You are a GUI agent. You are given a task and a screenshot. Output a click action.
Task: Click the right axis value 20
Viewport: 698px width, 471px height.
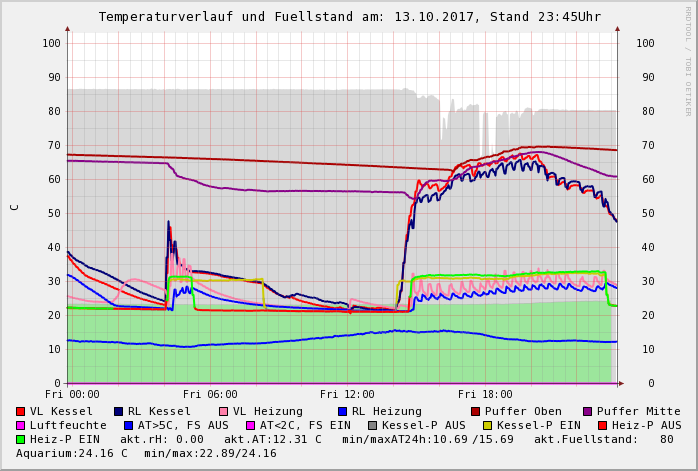(x=648, y=315)
